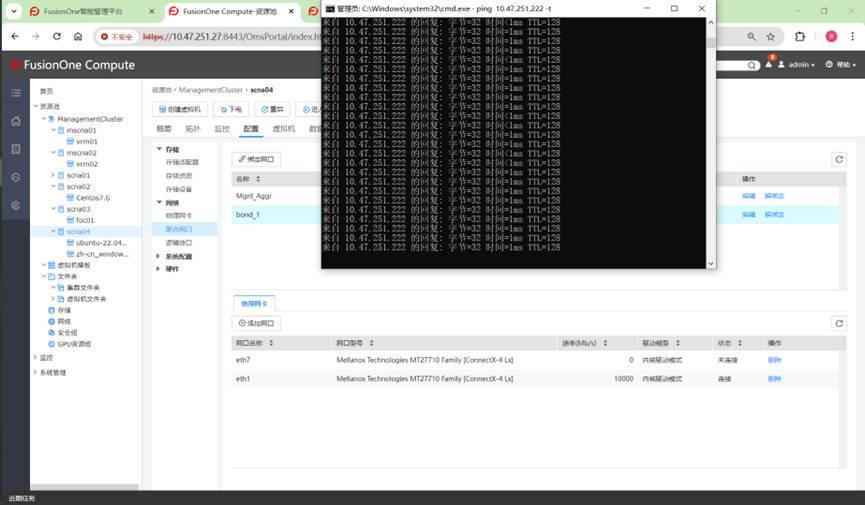Edit the Mgnt_Aggr aggregated port
The width and height of the screenshot is (865, 505).
coord(749,195)
